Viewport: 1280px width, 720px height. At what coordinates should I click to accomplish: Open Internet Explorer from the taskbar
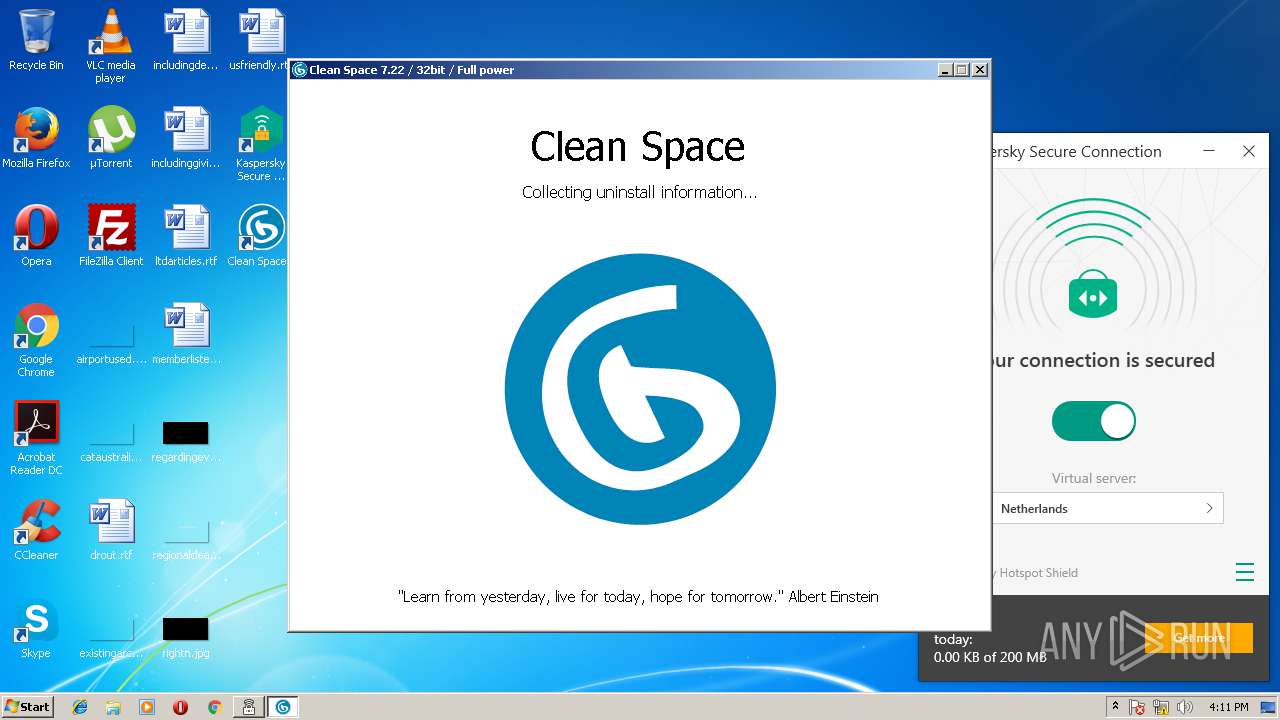click(80, 707)
